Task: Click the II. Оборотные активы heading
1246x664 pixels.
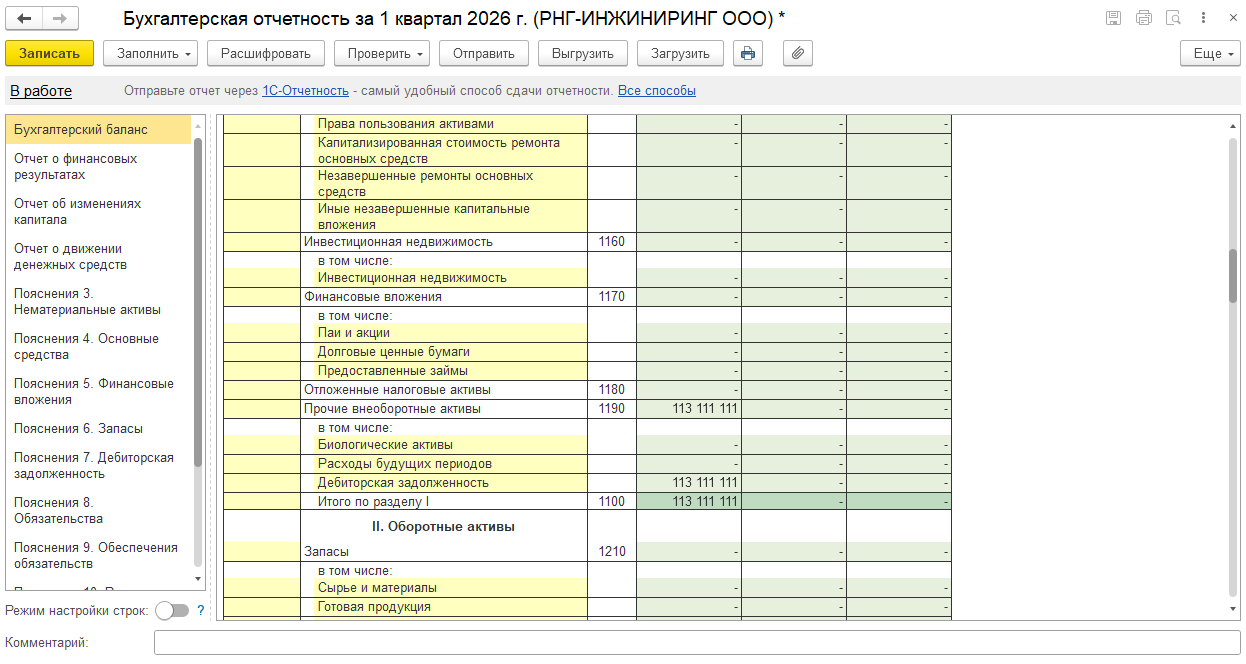Action: pos(444,526)
